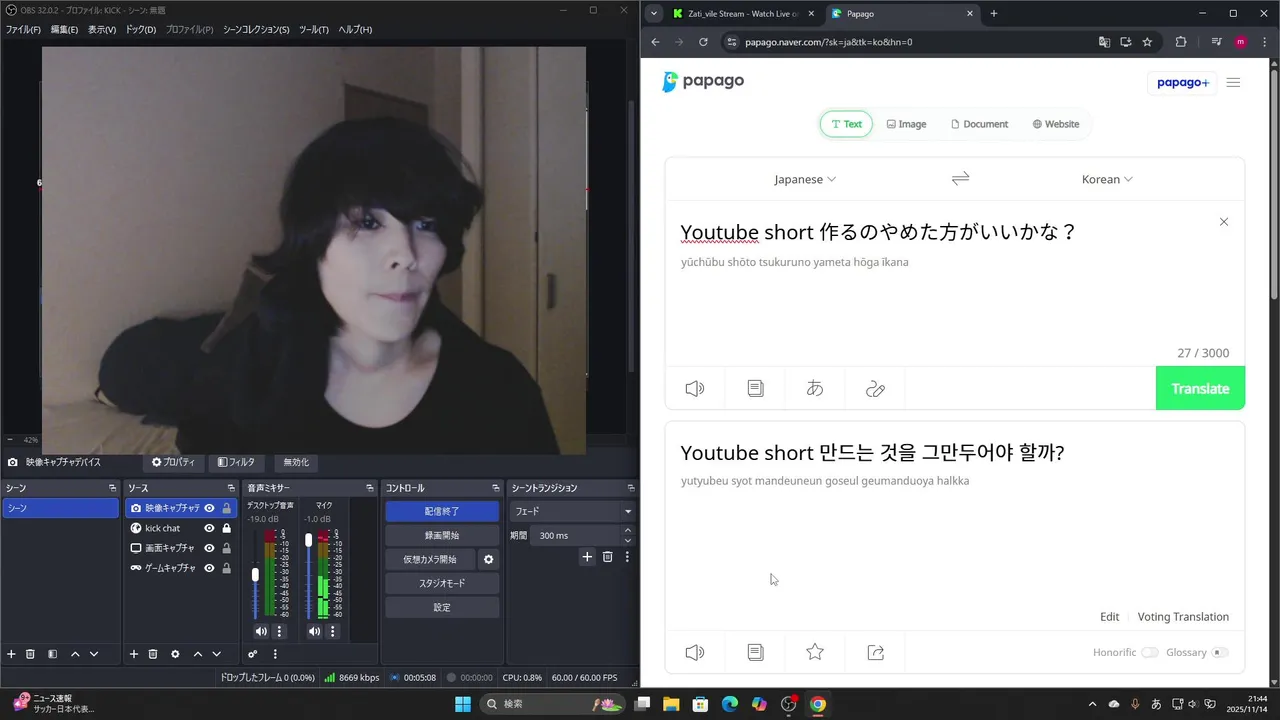Hide the kick chat source
The height and width of the screenshot is (720, 1280).
point(210,528)
